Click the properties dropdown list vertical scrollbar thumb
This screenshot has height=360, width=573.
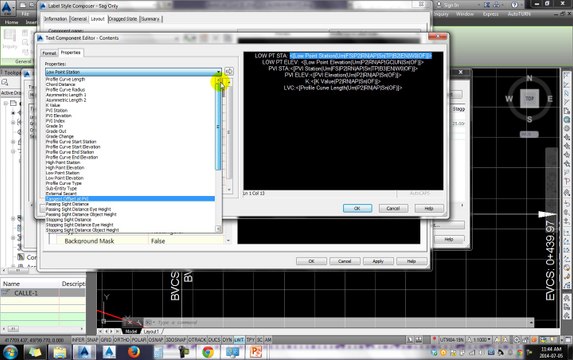[219, 126]
